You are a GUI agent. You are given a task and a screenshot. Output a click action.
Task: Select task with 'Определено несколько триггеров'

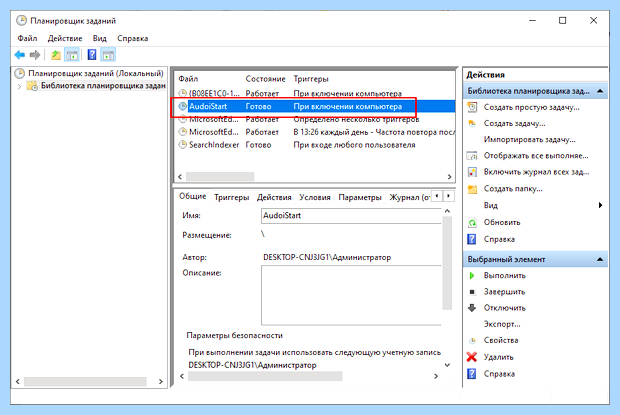[x=315, y=119]
